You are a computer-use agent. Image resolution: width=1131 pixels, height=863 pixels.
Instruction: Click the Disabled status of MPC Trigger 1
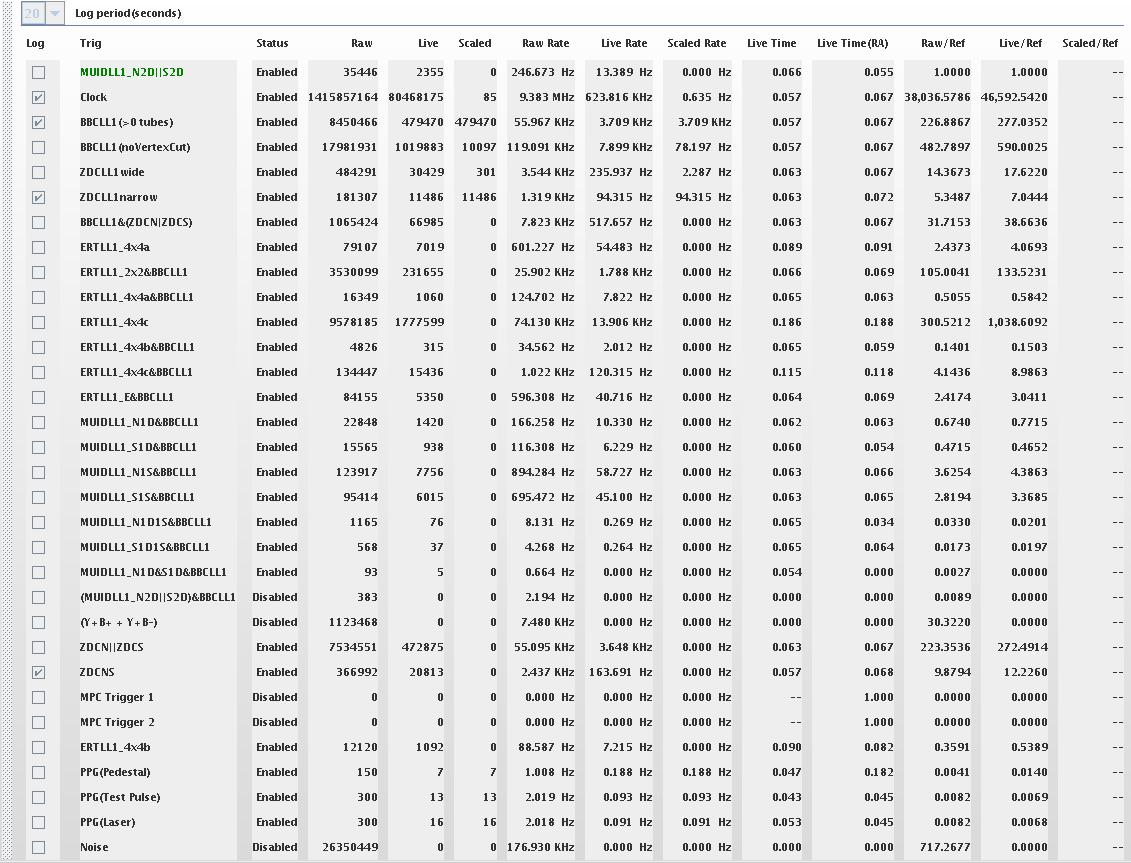274,698
